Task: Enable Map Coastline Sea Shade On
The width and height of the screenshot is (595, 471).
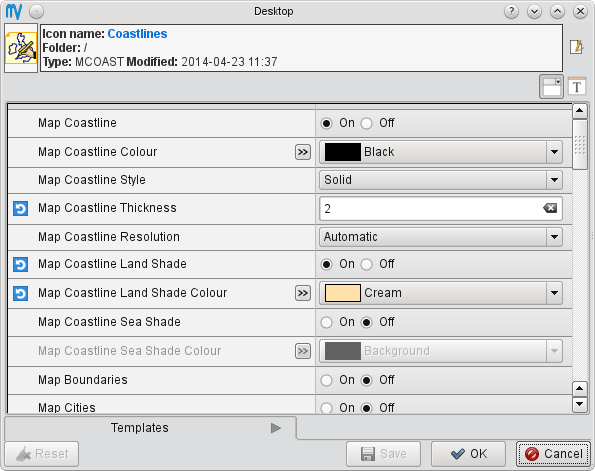Action: [x=326, y=322]
